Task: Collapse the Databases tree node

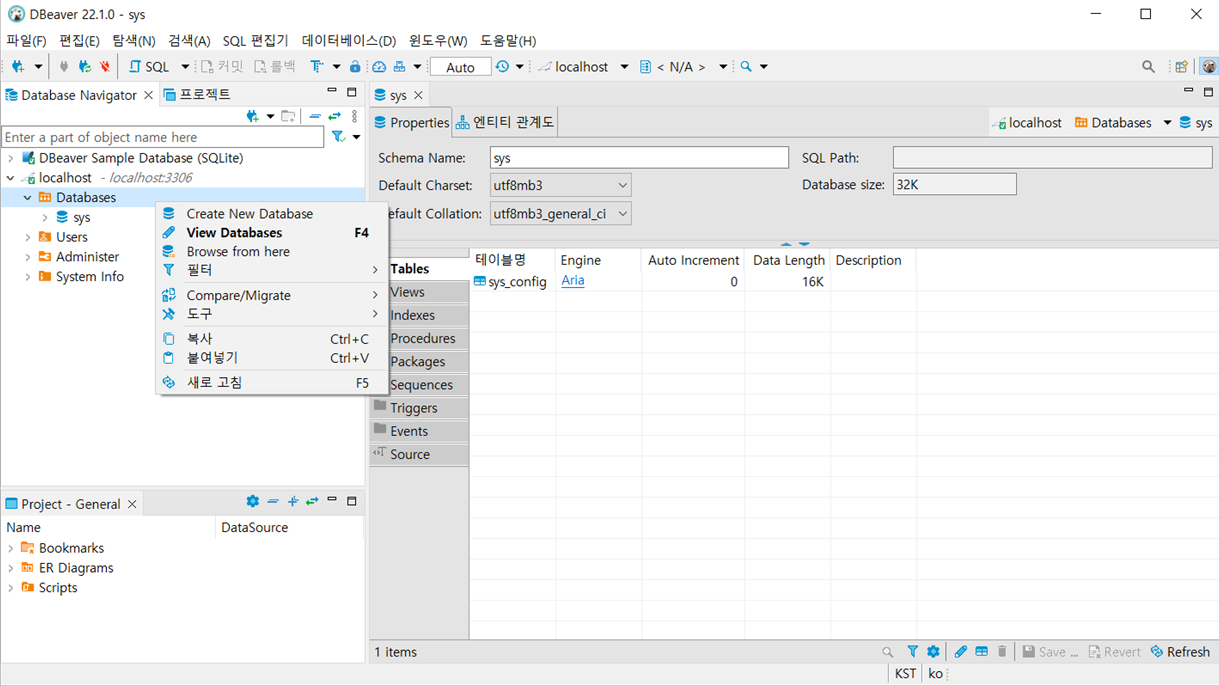Action: [27, 198]
